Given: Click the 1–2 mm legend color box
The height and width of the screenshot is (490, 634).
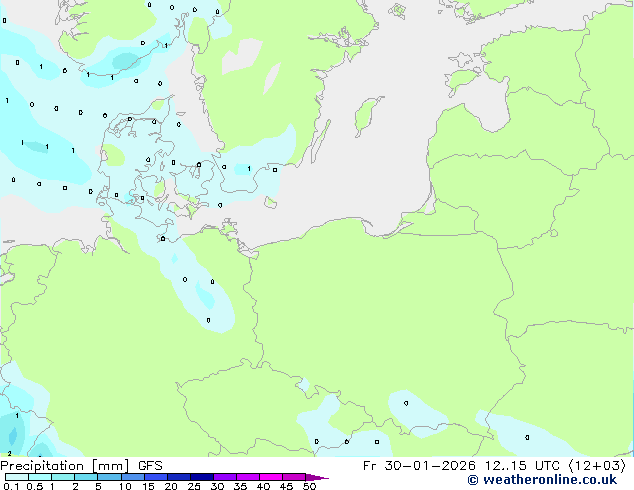Looking at the screenshot, I should pos(63,477).
